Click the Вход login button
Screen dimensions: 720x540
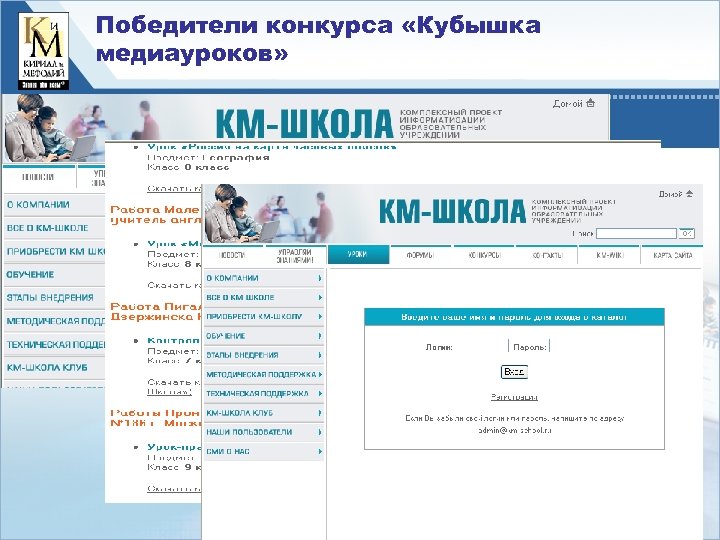[514, 371]
